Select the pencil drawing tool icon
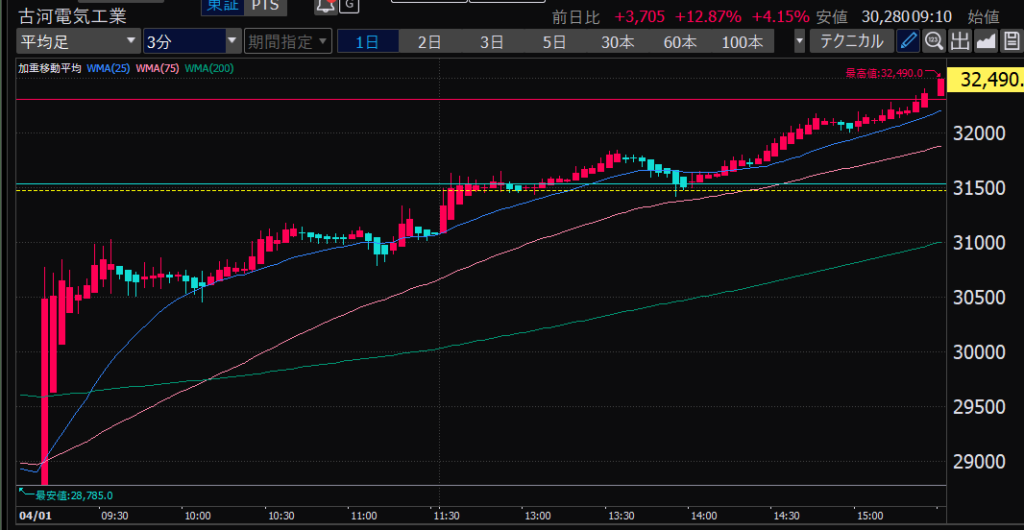1024x530 pixels. pyautogui.click(x=908, y=41)
